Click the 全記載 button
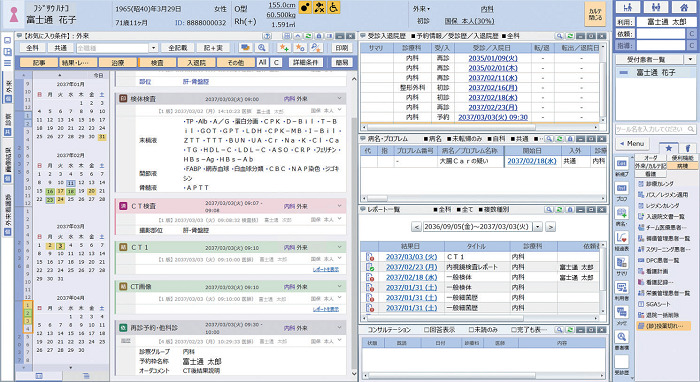 pyautogui.click(x=178, y=48)
